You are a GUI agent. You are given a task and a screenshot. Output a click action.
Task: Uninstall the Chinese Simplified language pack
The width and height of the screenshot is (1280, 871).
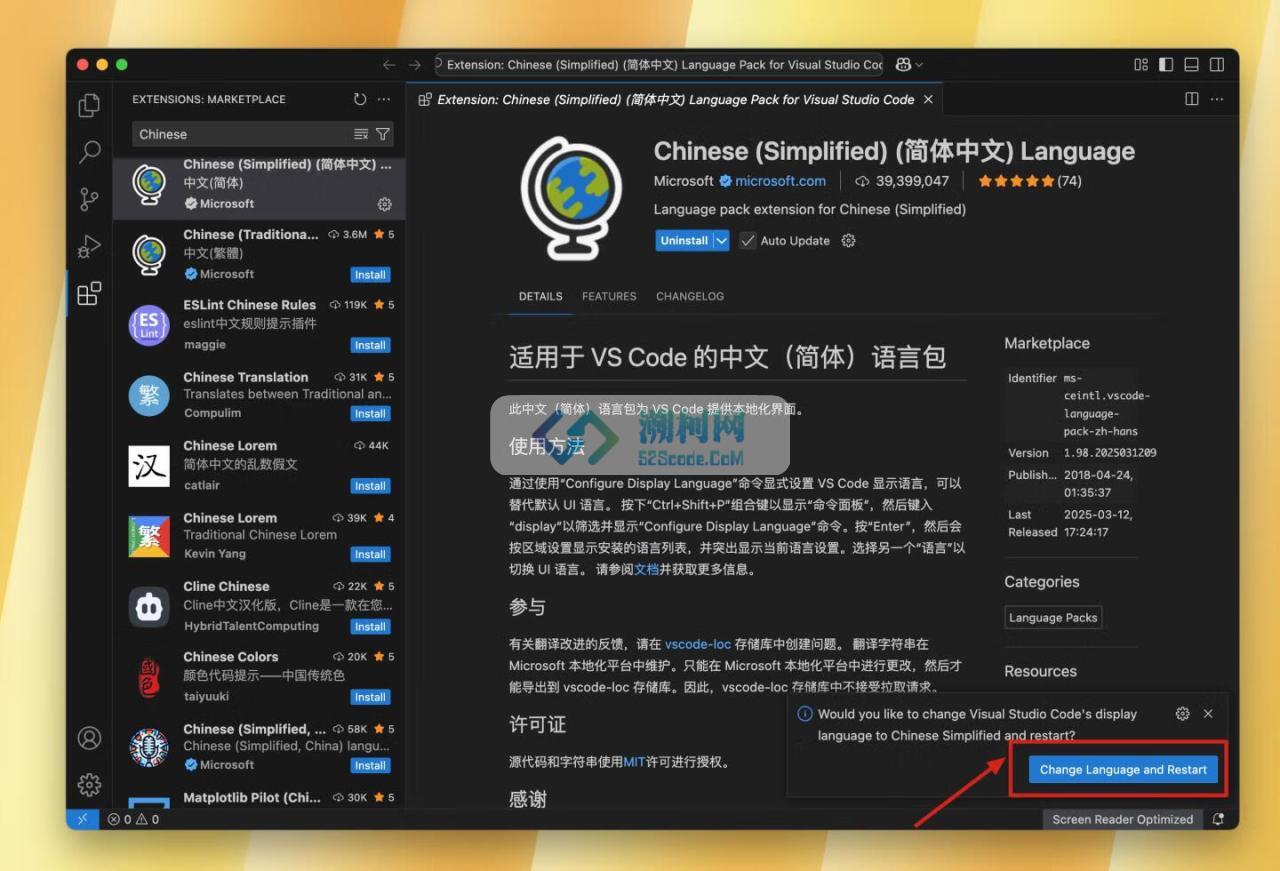pos(684,241)
